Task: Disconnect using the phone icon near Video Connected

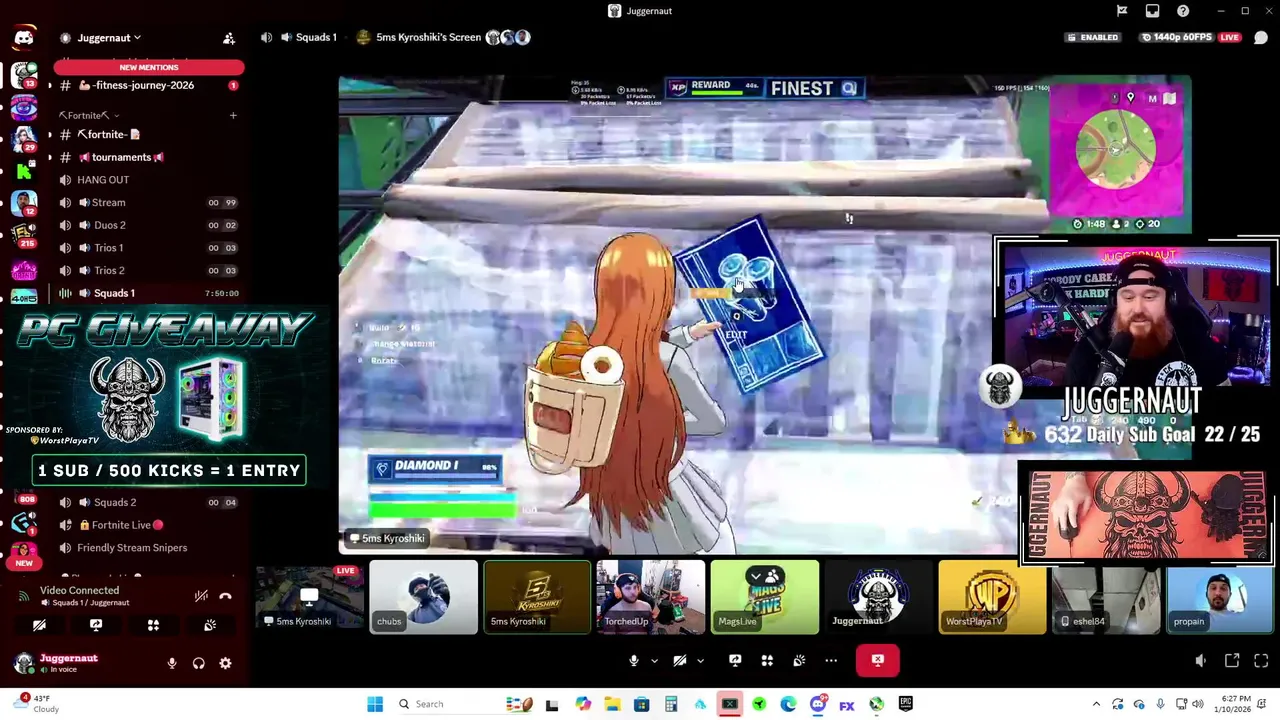Action: (225, 596)
